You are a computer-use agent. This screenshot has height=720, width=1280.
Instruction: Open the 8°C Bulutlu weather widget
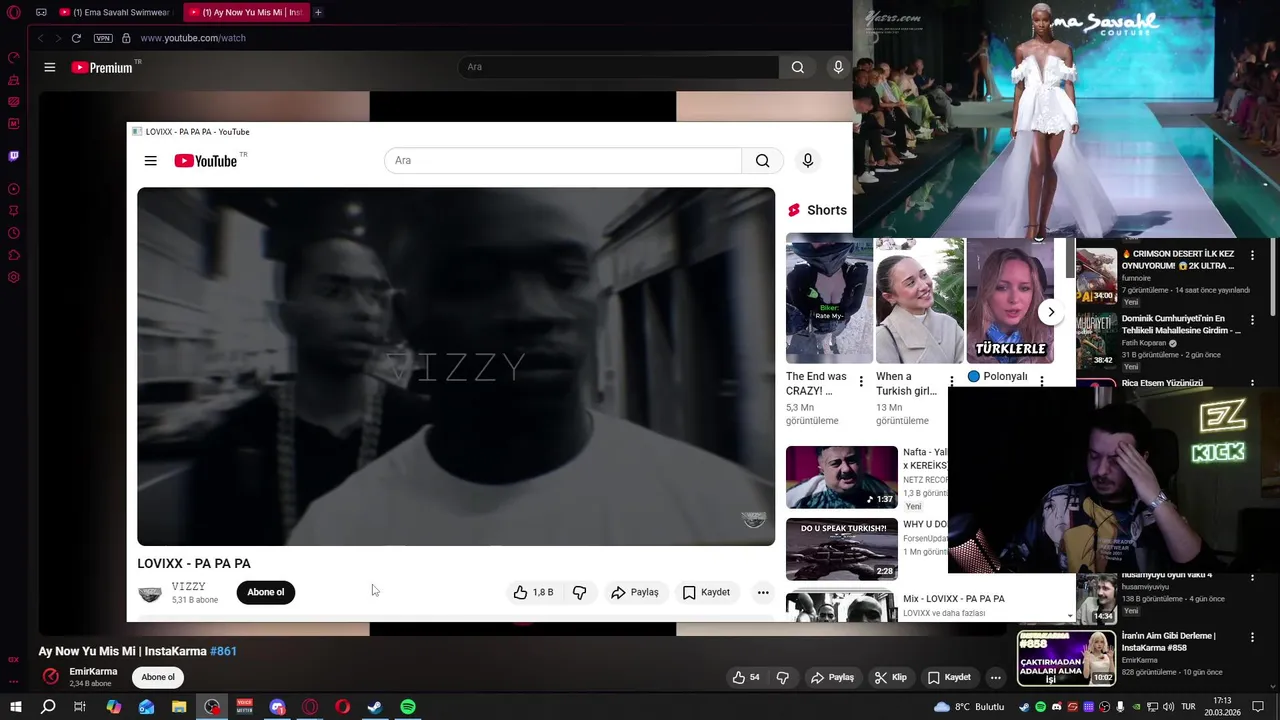[969, 707]
